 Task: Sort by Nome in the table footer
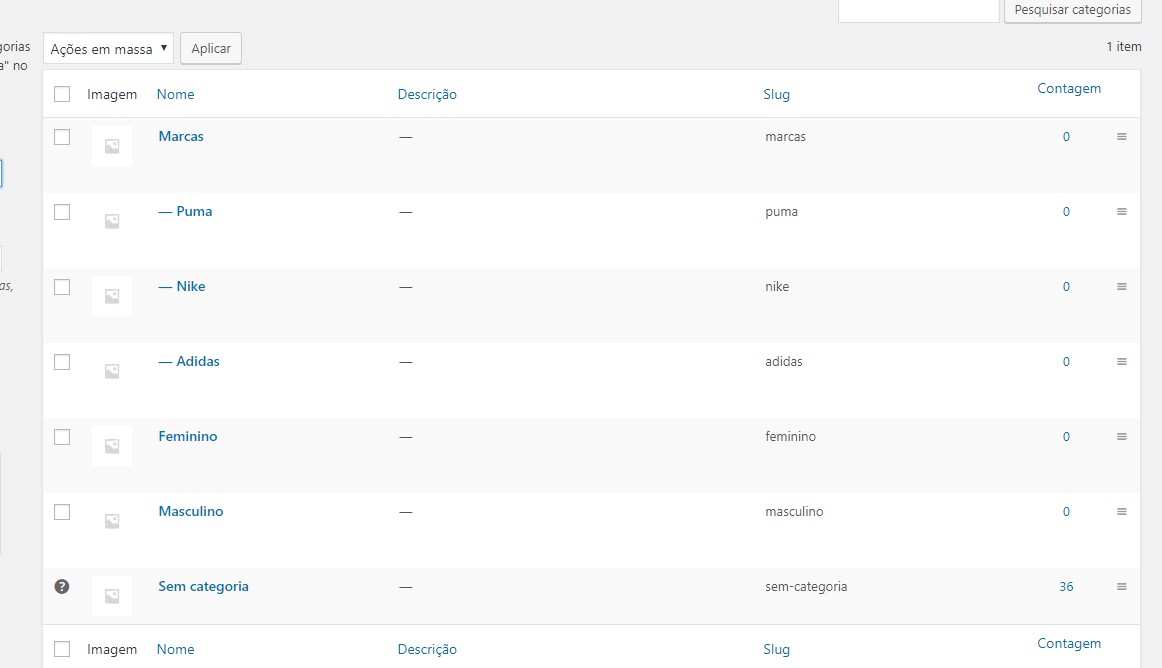pyautogui.click(x=176, y=649)
